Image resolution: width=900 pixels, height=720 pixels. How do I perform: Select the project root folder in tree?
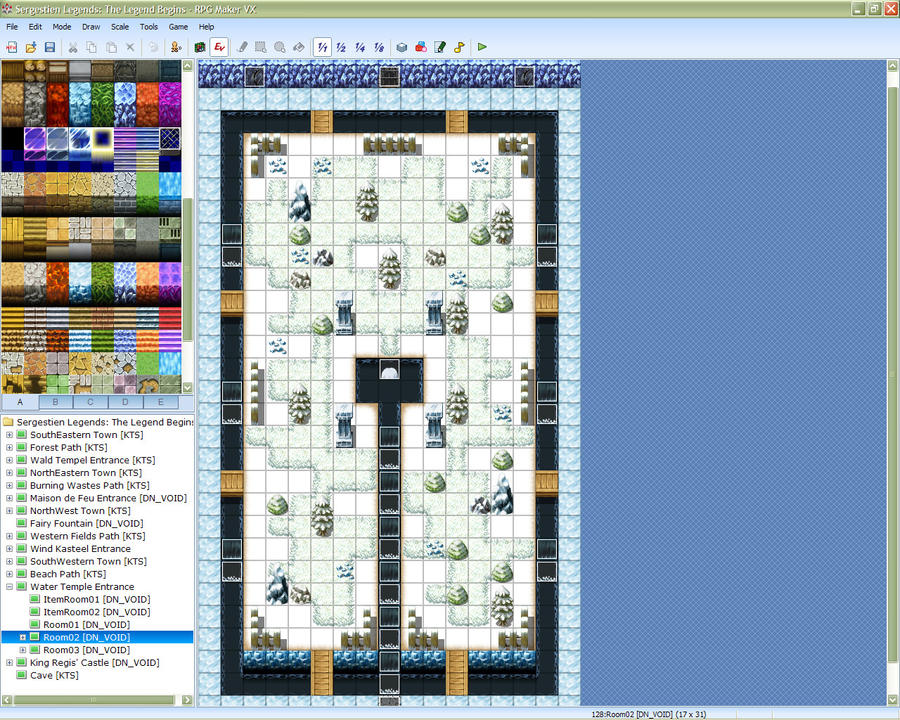pos(103,422)
